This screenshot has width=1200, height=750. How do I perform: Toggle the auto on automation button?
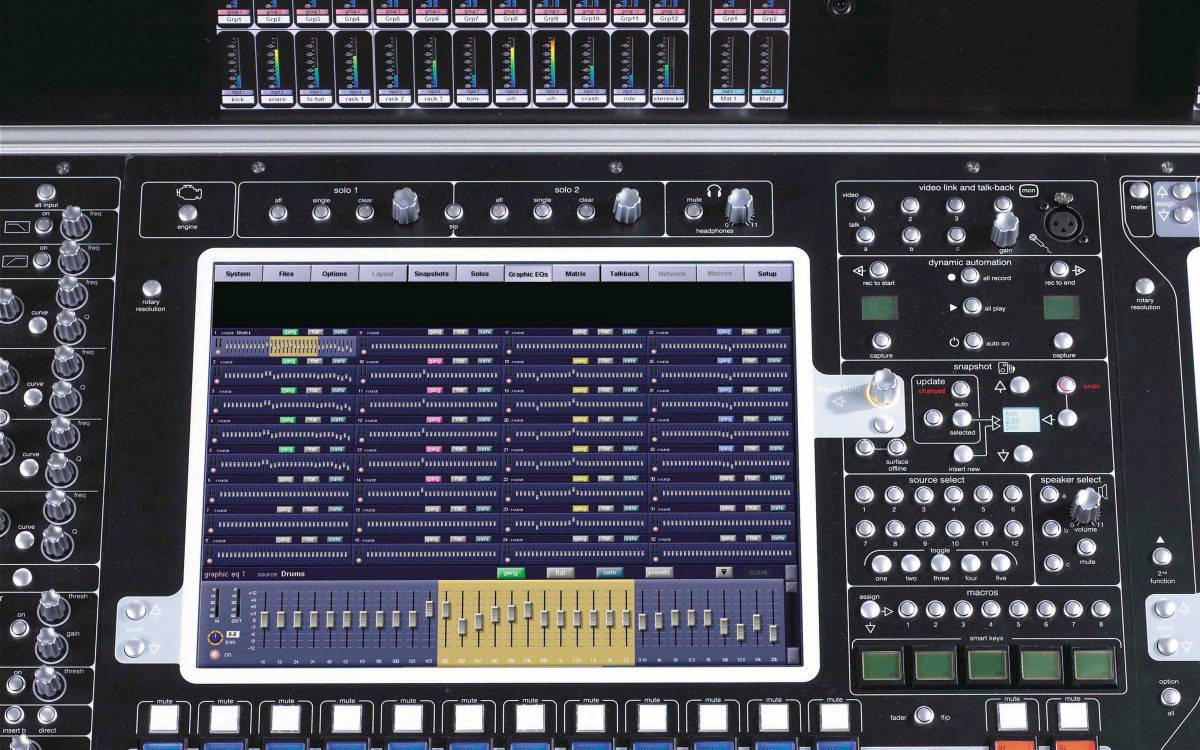pos(972,341)
